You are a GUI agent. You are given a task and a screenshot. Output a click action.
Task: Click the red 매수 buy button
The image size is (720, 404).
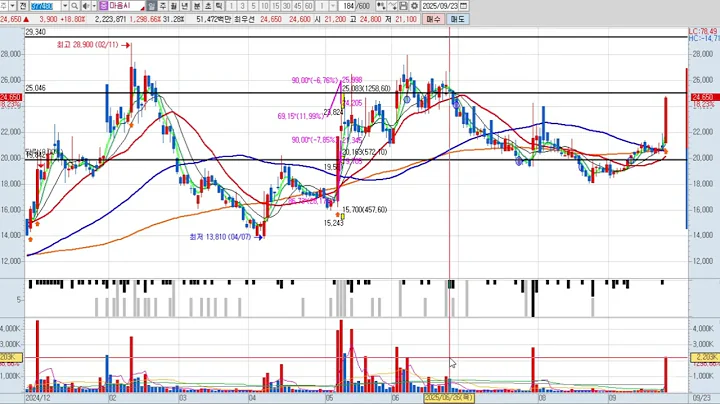pos(433,19)
